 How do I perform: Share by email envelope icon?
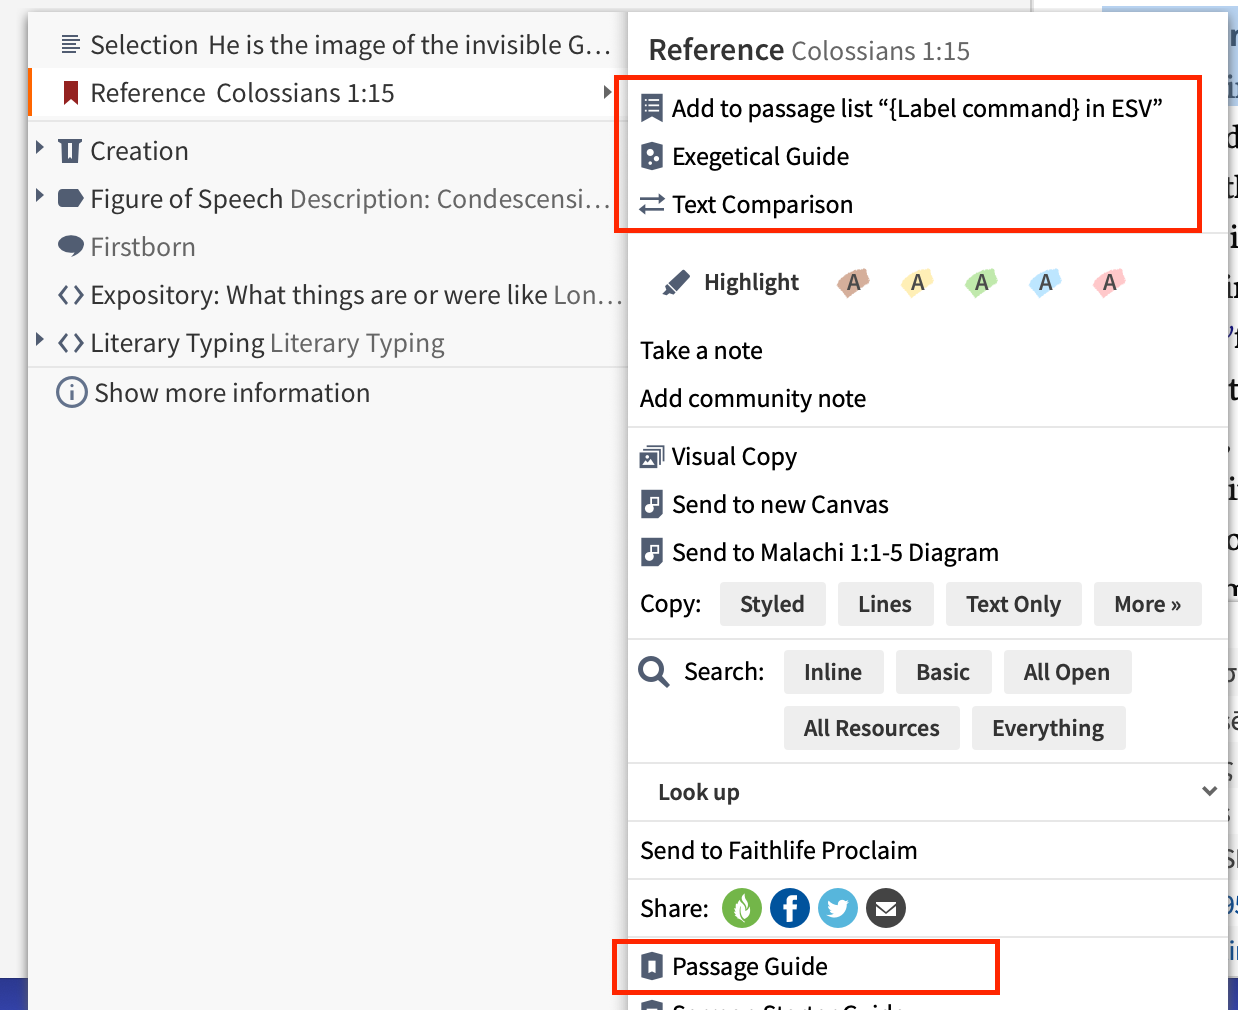pos(886,908)
